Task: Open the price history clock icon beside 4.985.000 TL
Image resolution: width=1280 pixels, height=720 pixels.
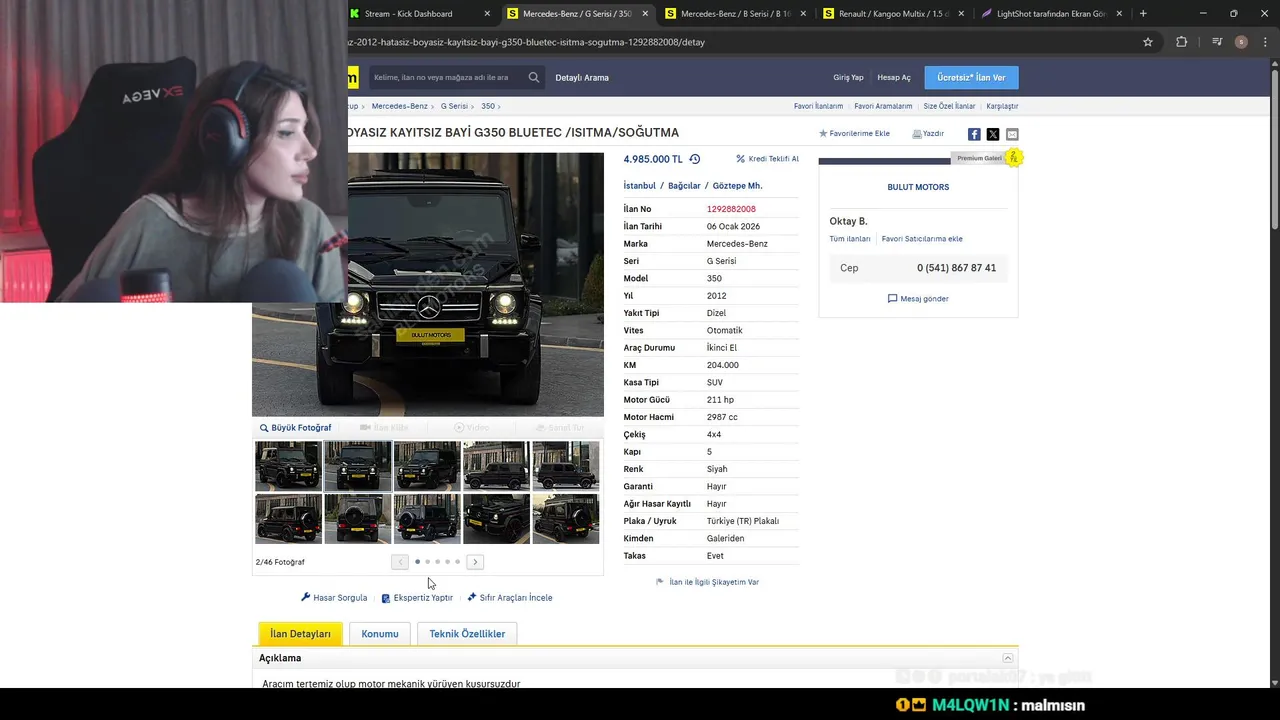Action: click(x=695, y=159)
